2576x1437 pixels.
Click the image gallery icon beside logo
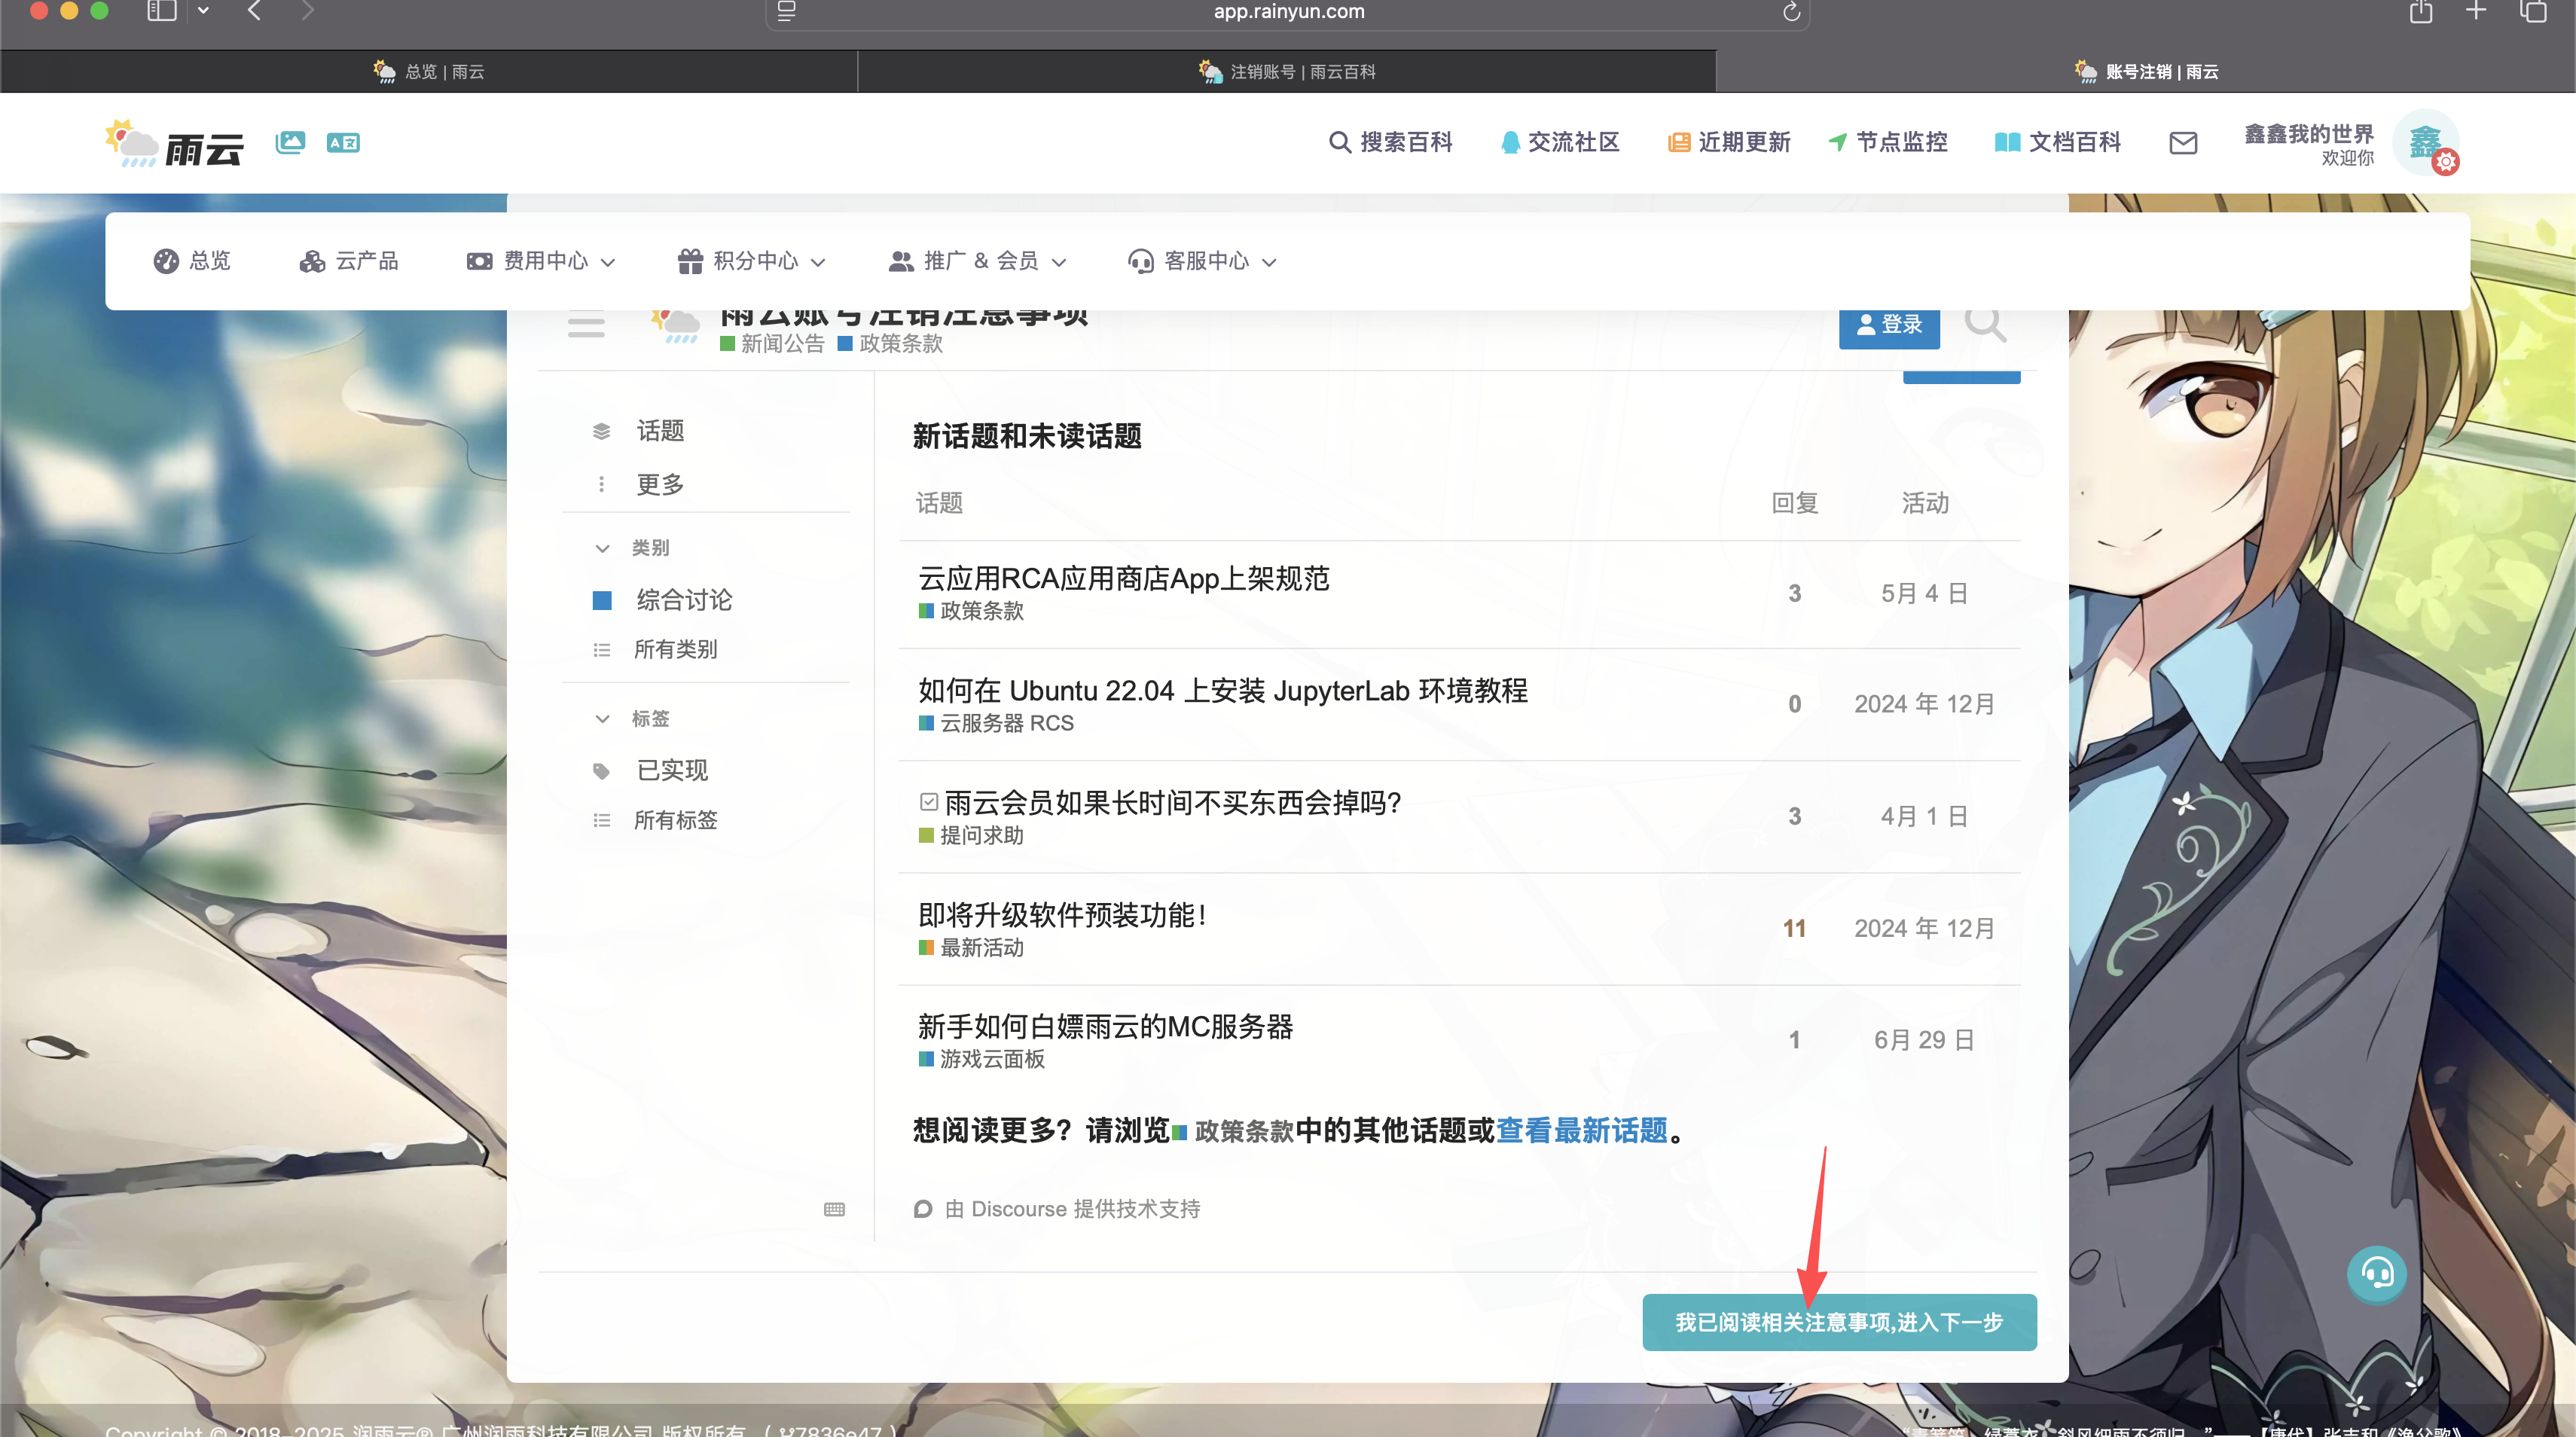pos(290,142)
